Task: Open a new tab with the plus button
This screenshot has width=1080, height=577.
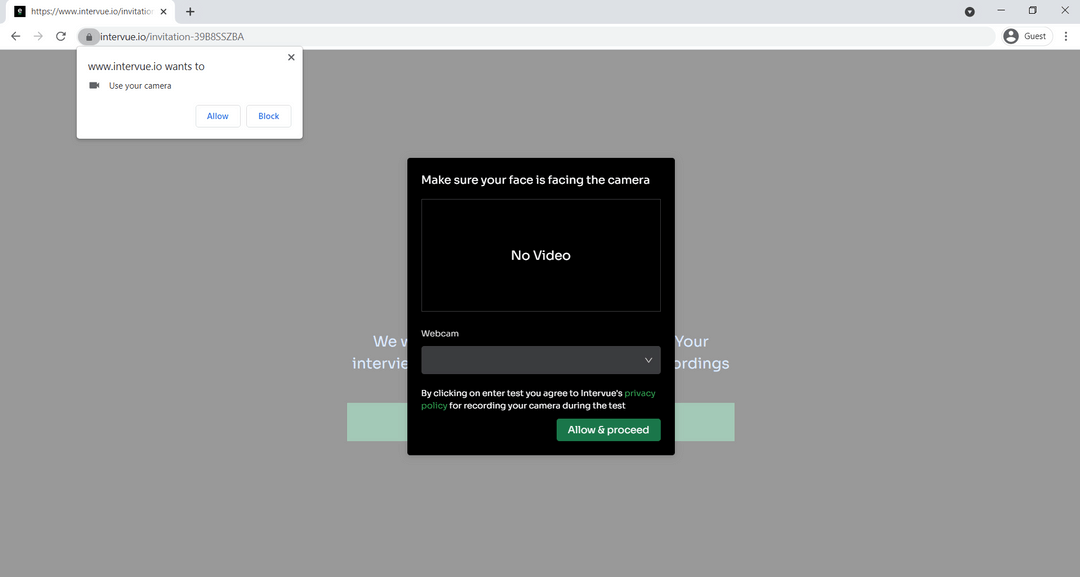Action: 190,11
